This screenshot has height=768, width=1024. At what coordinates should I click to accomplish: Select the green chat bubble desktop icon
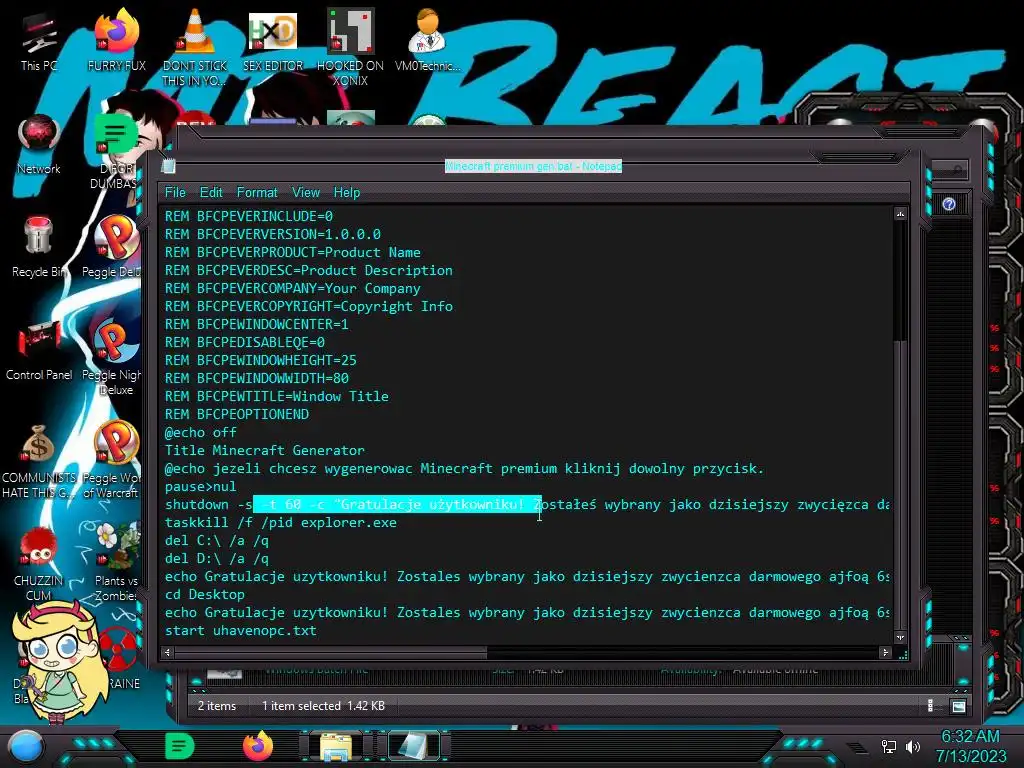(115, 150)
